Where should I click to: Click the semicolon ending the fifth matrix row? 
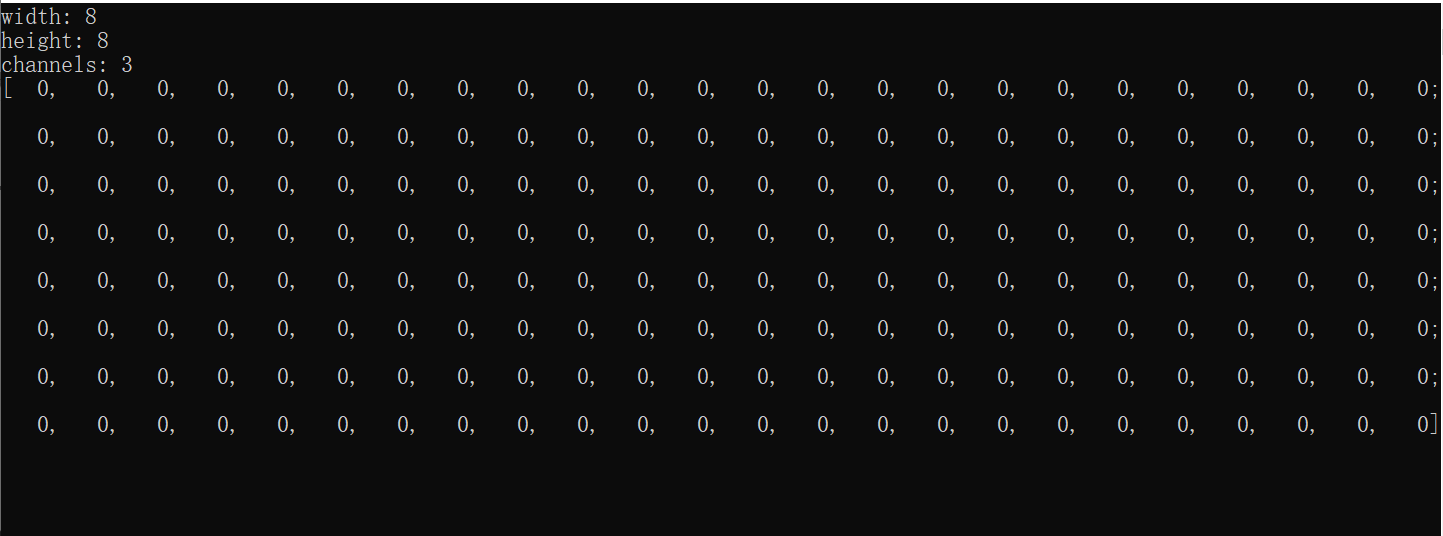(1434, 283)
